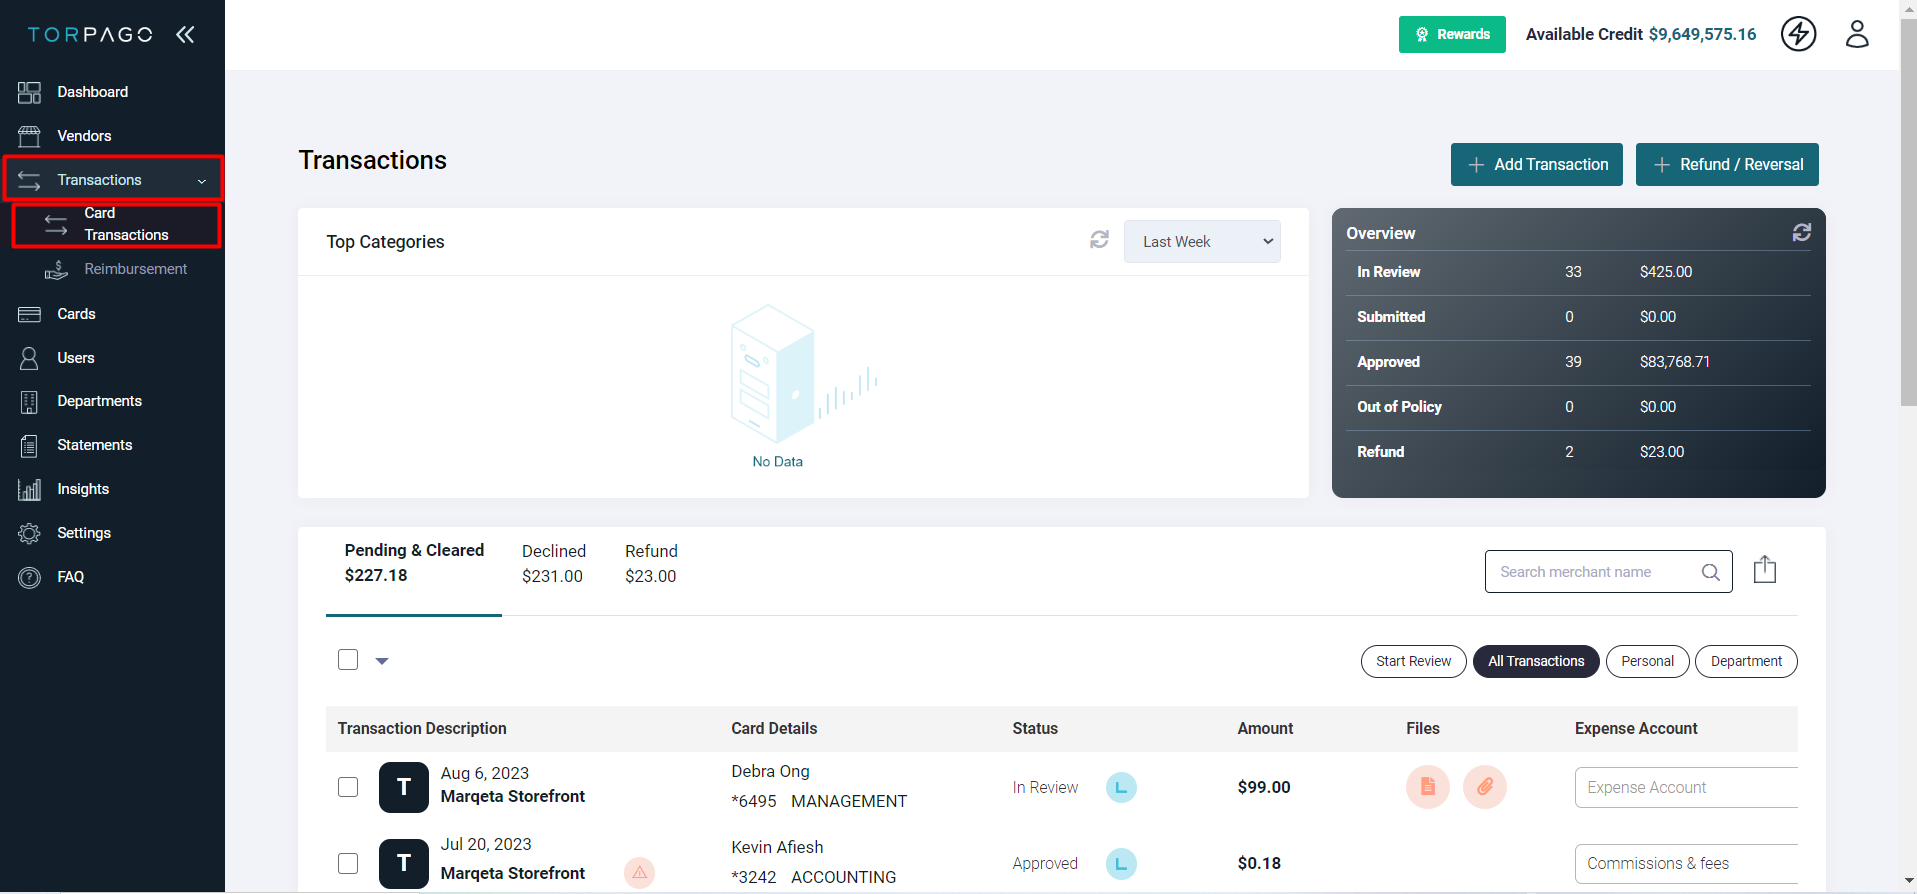Go to Cards in the sidebar

(x=76, y=314)
